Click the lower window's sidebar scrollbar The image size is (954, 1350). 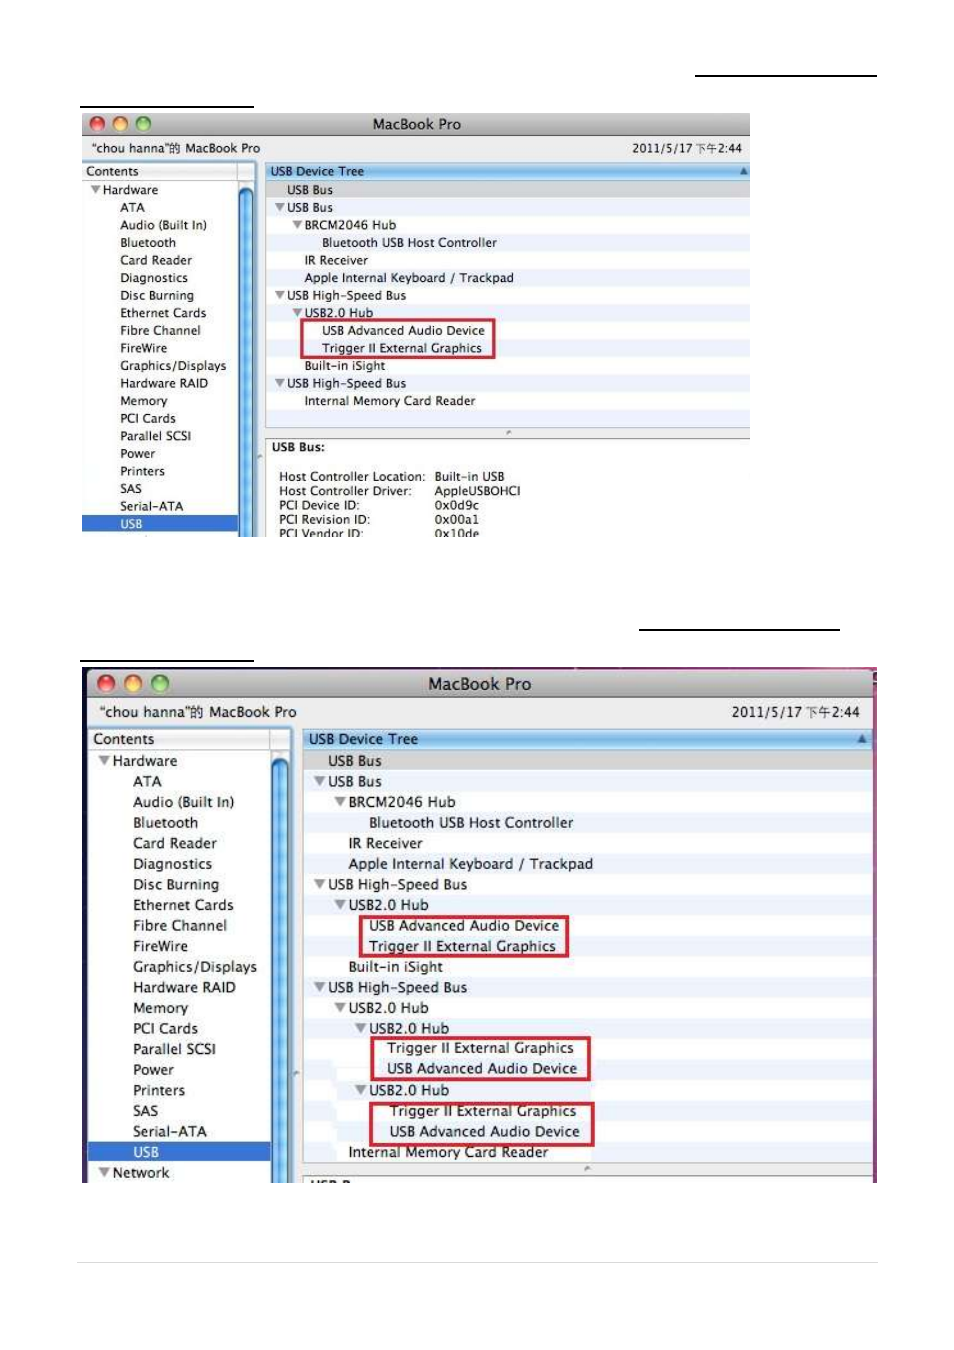pos(280,970)
